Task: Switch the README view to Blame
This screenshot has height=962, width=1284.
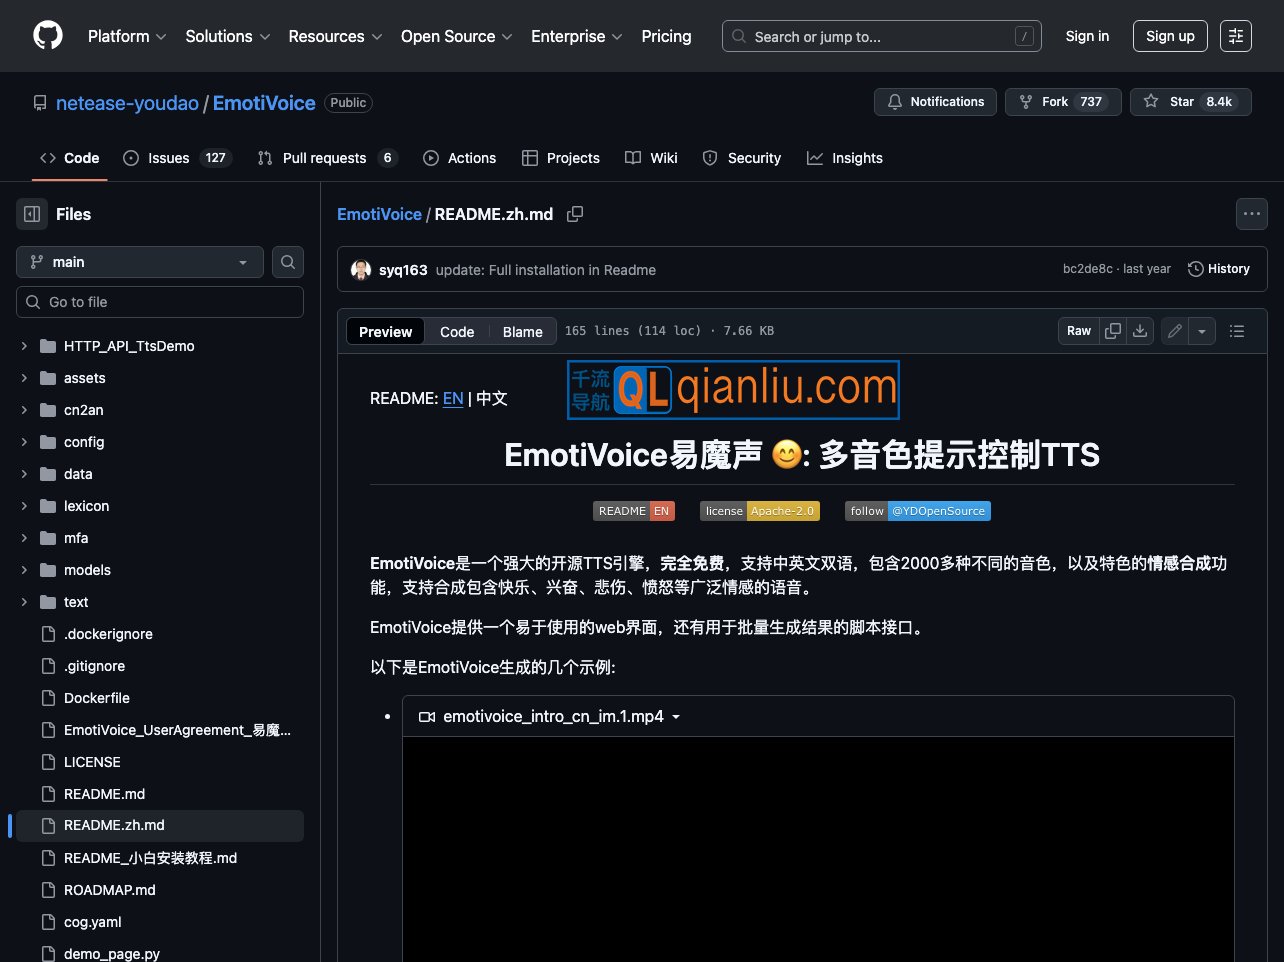Action: (x=522, y=331)
